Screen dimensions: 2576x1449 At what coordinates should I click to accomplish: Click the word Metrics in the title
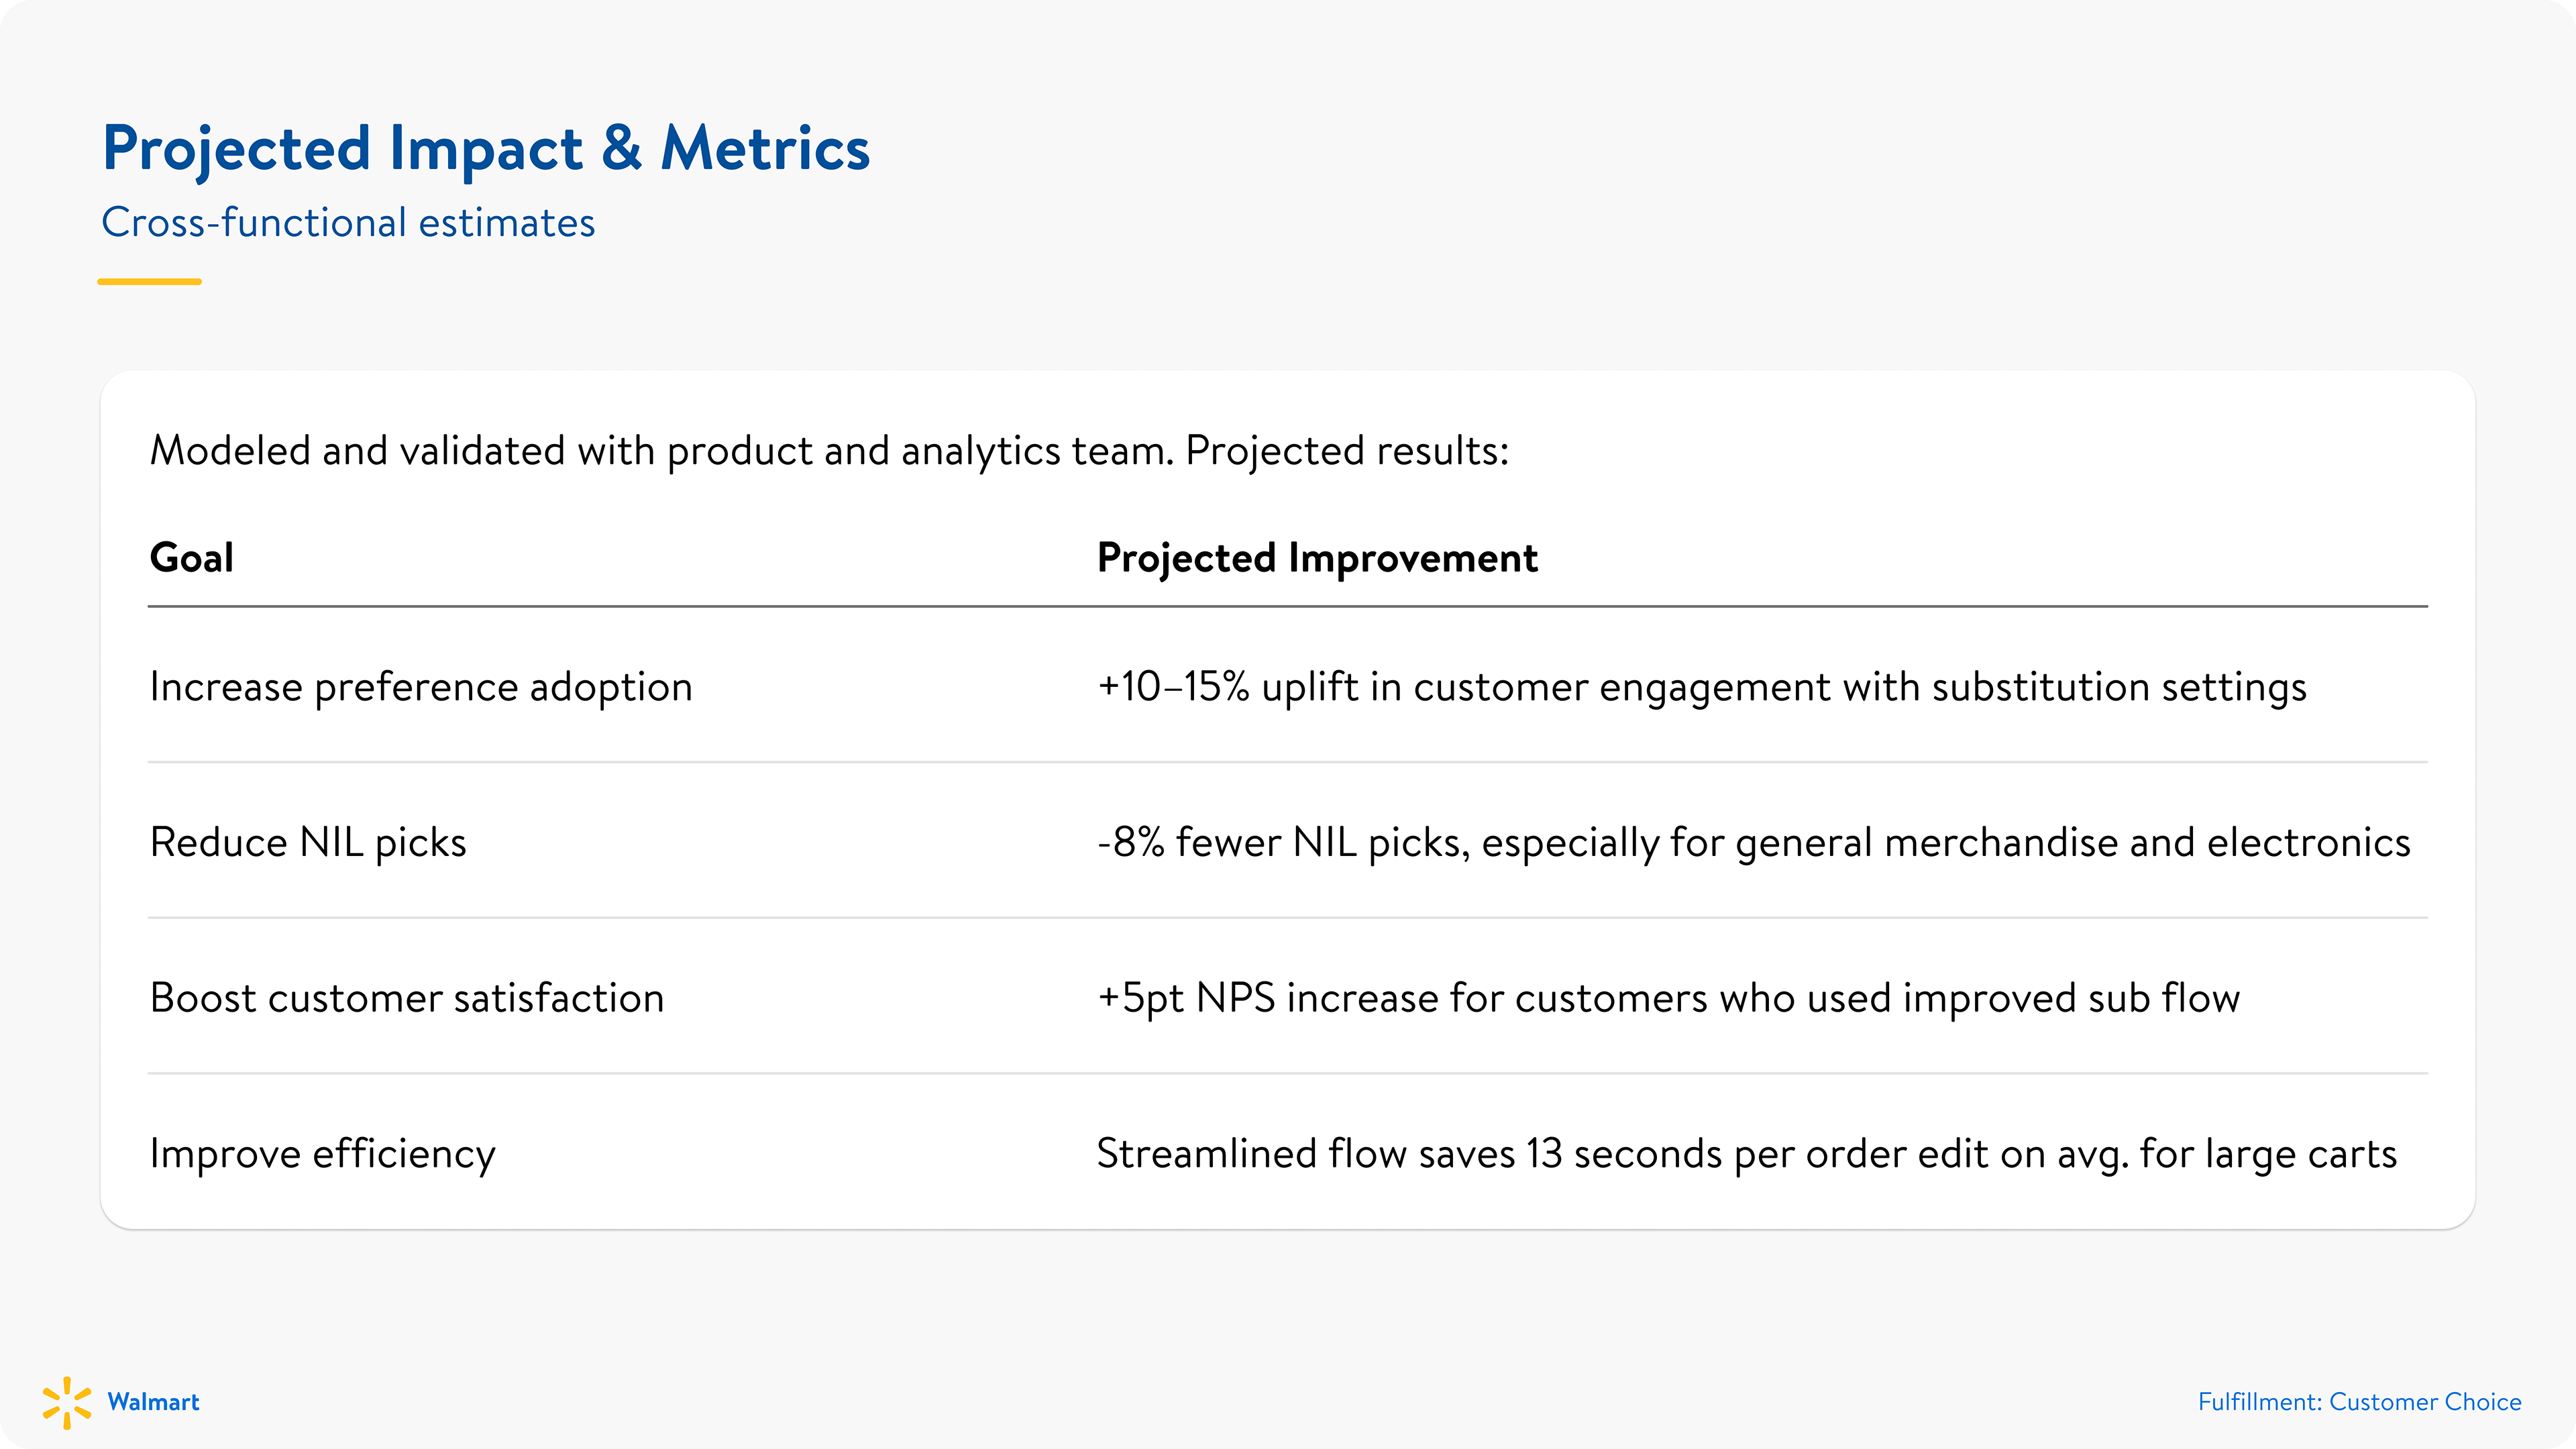click(765, 149)
